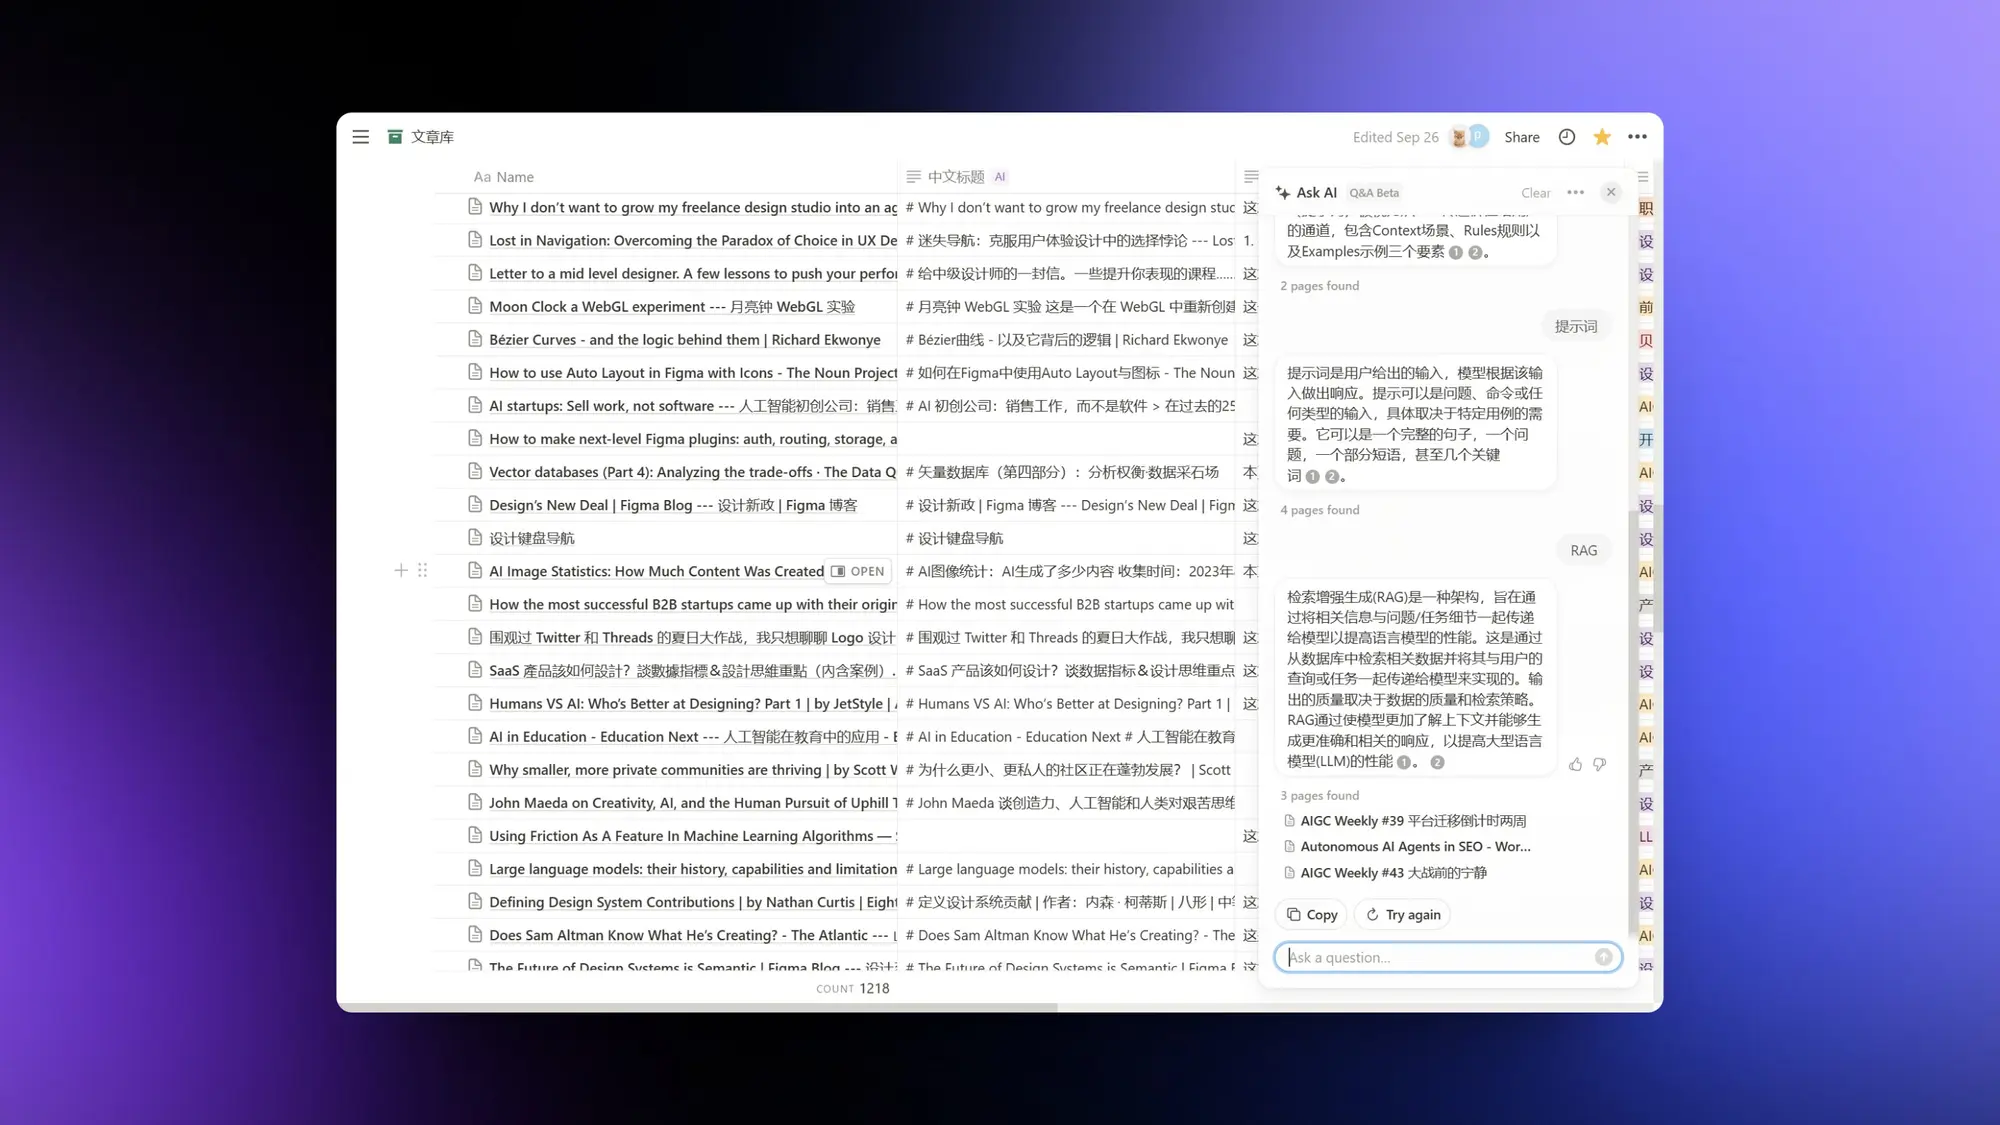Image resolution: width=2000 pixels, height=1125 pixels.
Task: Close the Ask AI panel
Action: pyautogui.click(x=1611, y=192)
